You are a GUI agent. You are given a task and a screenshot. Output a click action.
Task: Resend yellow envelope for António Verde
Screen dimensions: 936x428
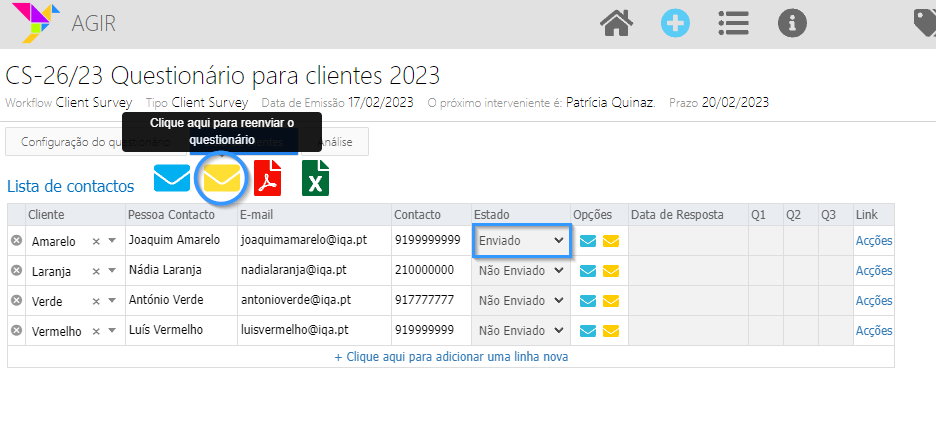click(x=611, y=301)
